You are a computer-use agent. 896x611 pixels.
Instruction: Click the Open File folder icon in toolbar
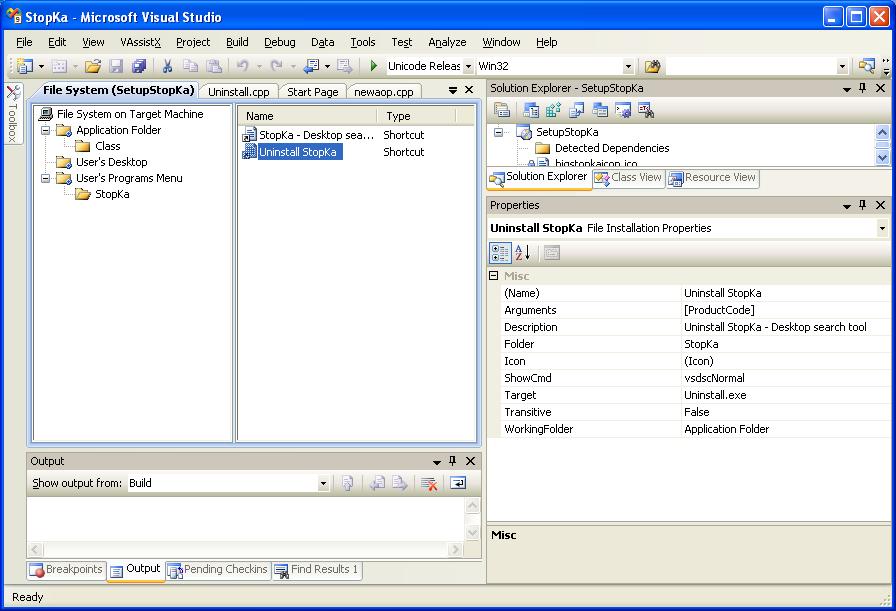click(x=92, y=66)
